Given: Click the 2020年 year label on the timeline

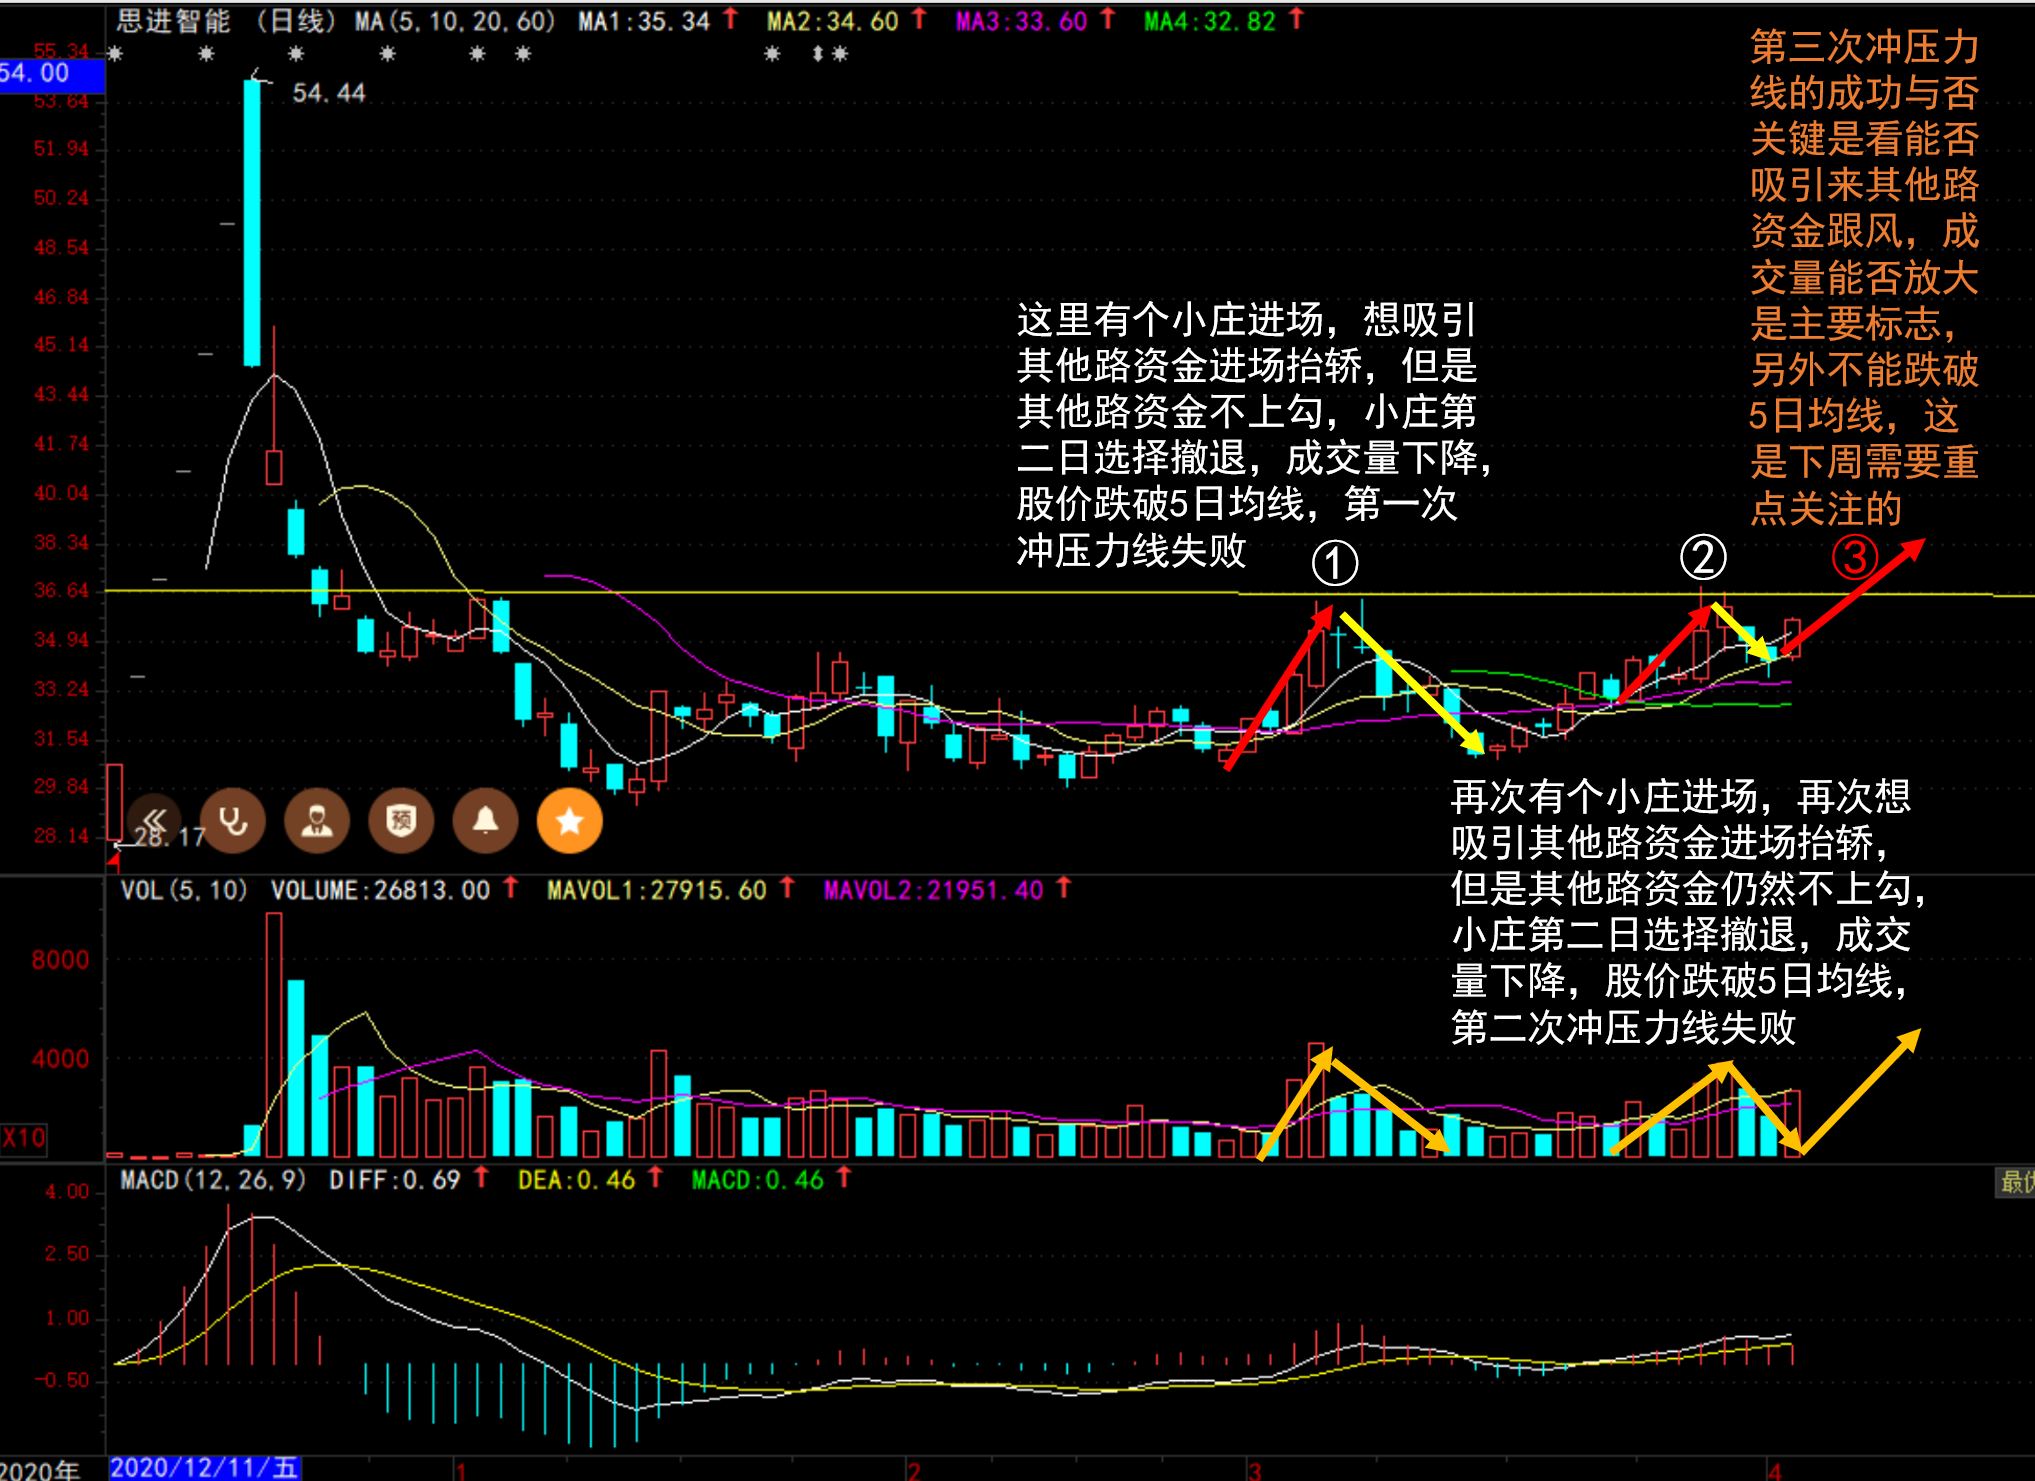Looking at the screenshot, I should coord(41,1469).
